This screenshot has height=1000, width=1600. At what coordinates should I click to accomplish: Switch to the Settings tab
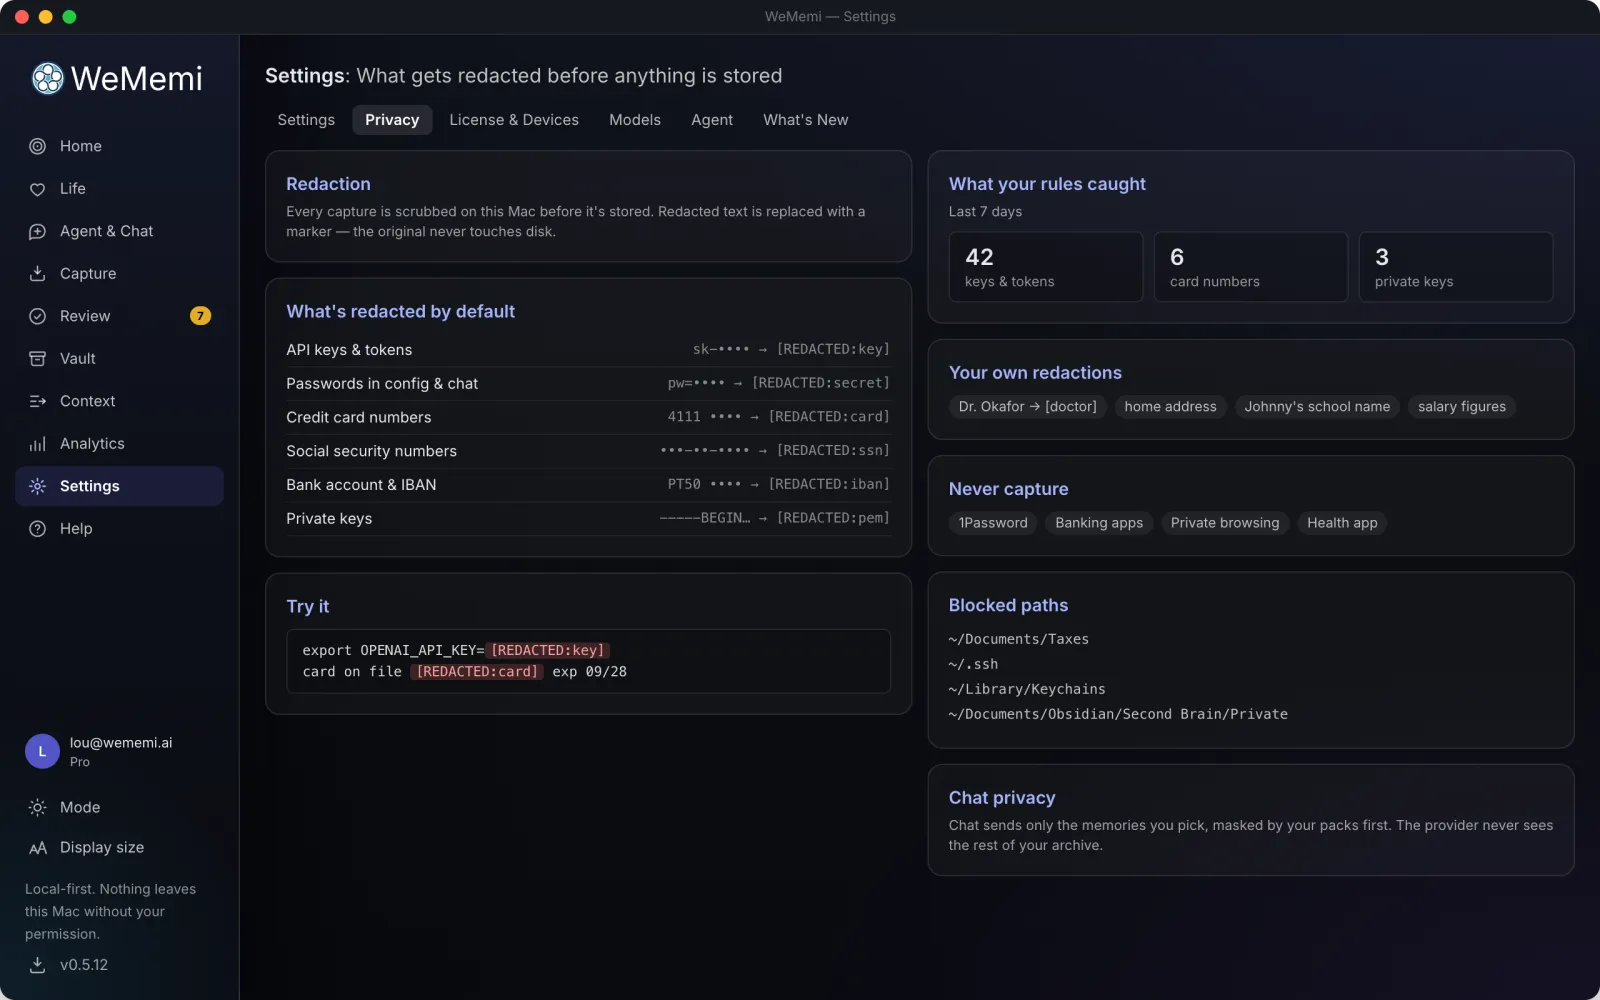click(x=306, y=120)
